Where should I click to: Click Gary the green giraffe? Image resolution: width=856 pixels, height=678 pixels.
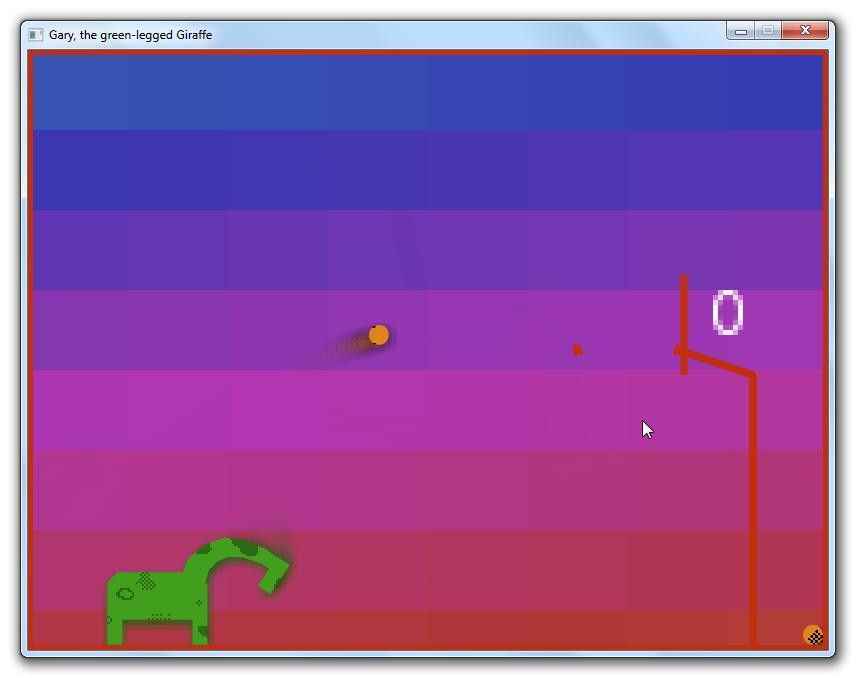[197, 591]
